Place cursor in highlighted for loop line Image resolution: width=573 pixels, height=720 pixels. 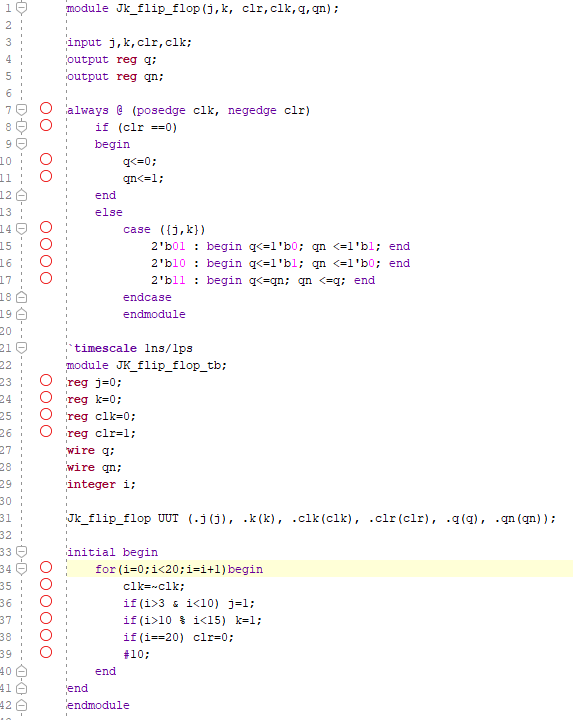tap(320, 569)
